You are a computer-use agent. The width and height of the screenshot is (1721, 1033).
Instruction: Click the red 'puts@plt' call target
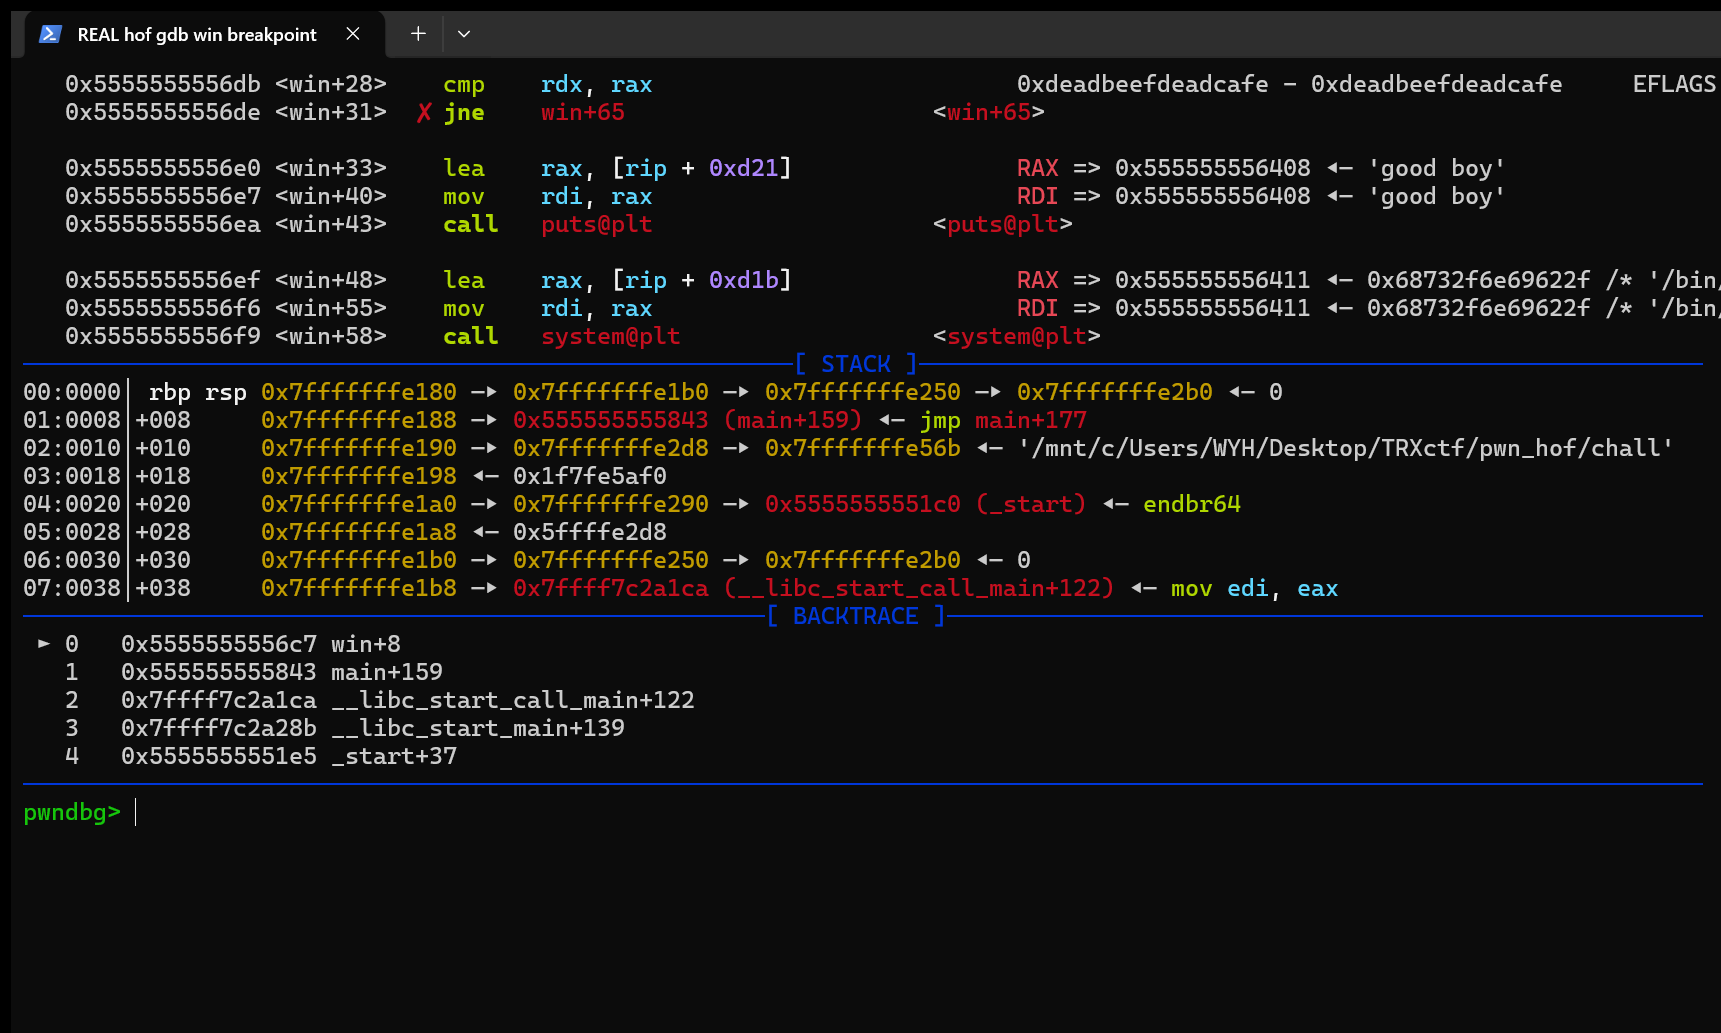pos(597,225)
